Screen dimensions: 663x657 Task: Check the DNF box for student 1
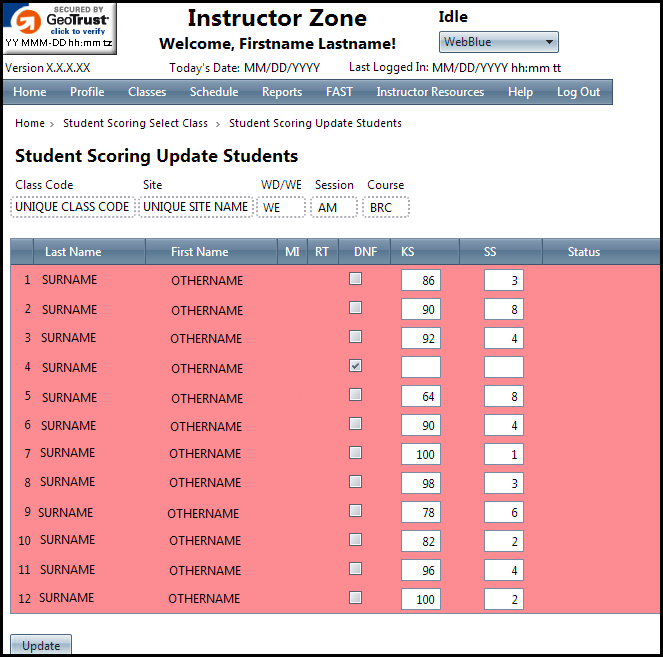tap(355, 279)
